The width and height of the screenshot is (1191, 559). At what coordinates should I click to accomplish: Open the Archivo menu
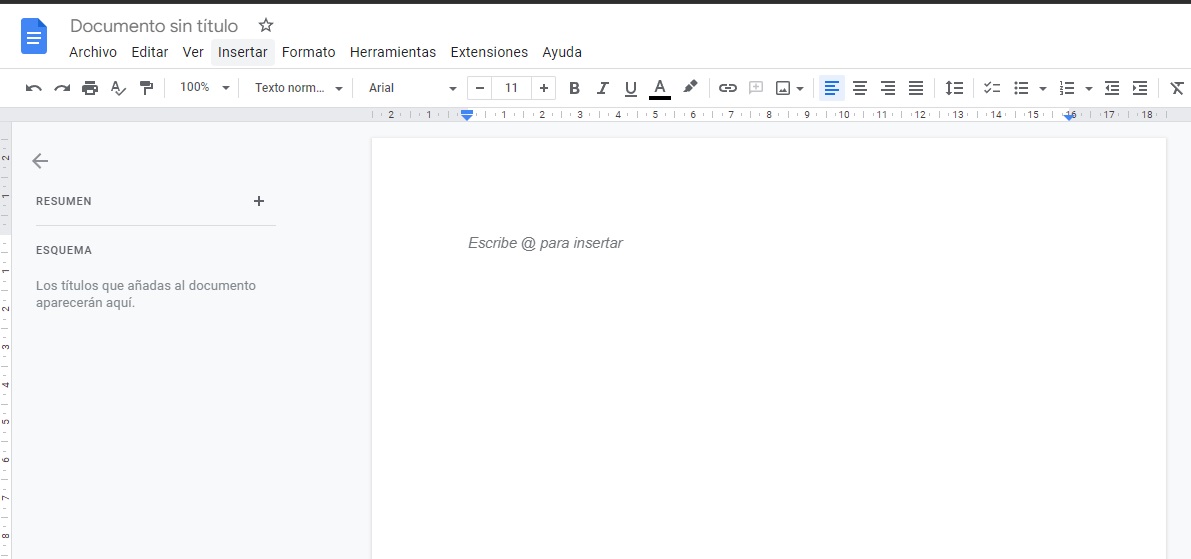tap(93, 52)
